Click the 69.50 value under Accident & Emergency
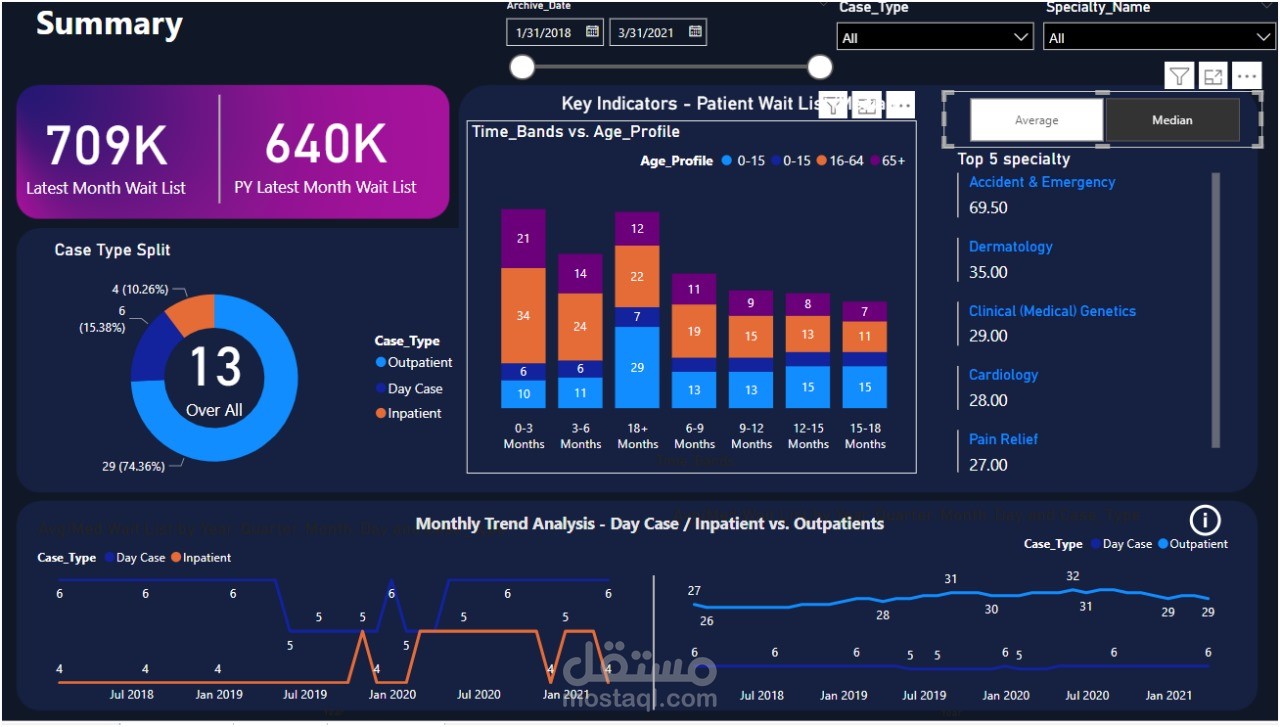Viewport: 1280px width, 727px height. pos(988,208)
